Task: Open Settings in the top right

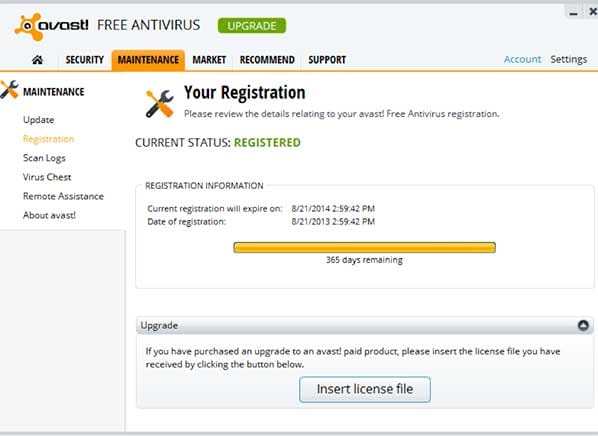Action: [x=568, y=59]
